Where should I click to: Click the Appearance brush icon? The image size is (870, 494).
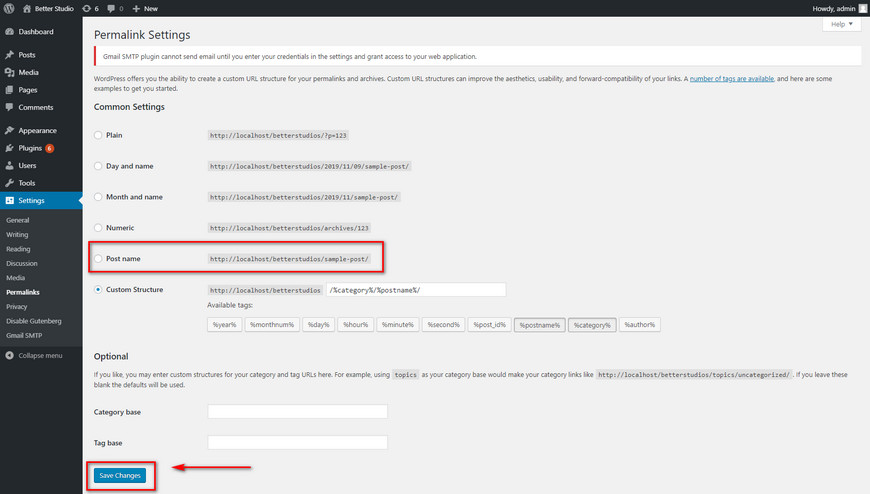pyautogui.click(x=9, y=130)
